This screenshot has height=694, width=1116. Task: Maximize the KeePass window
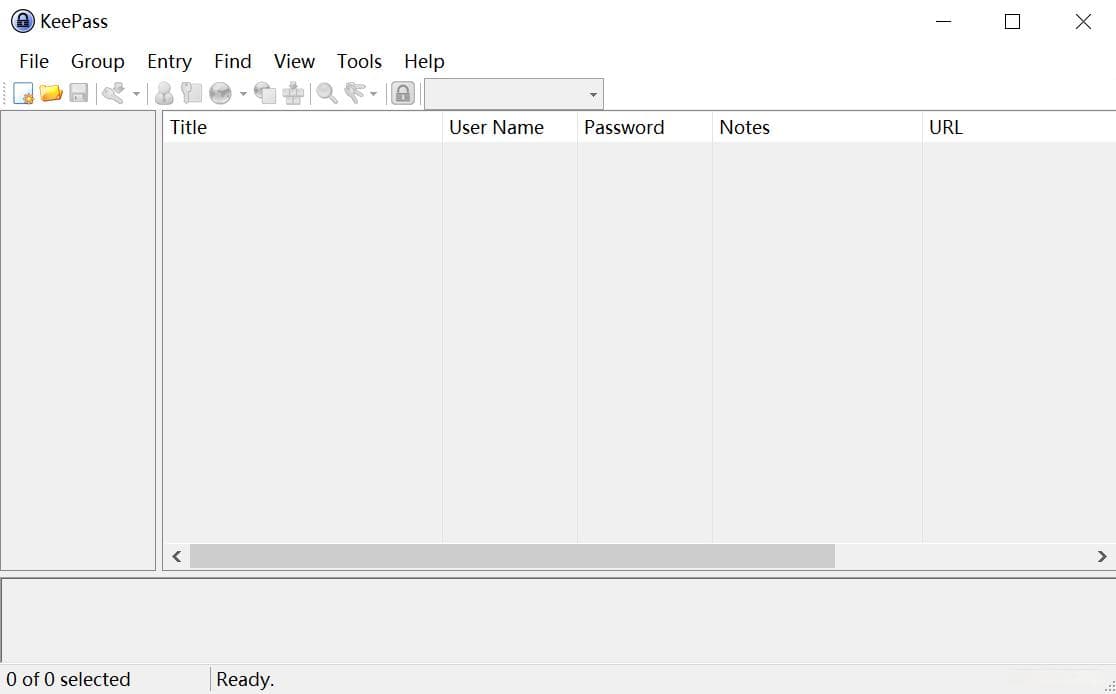point(1012,21)
